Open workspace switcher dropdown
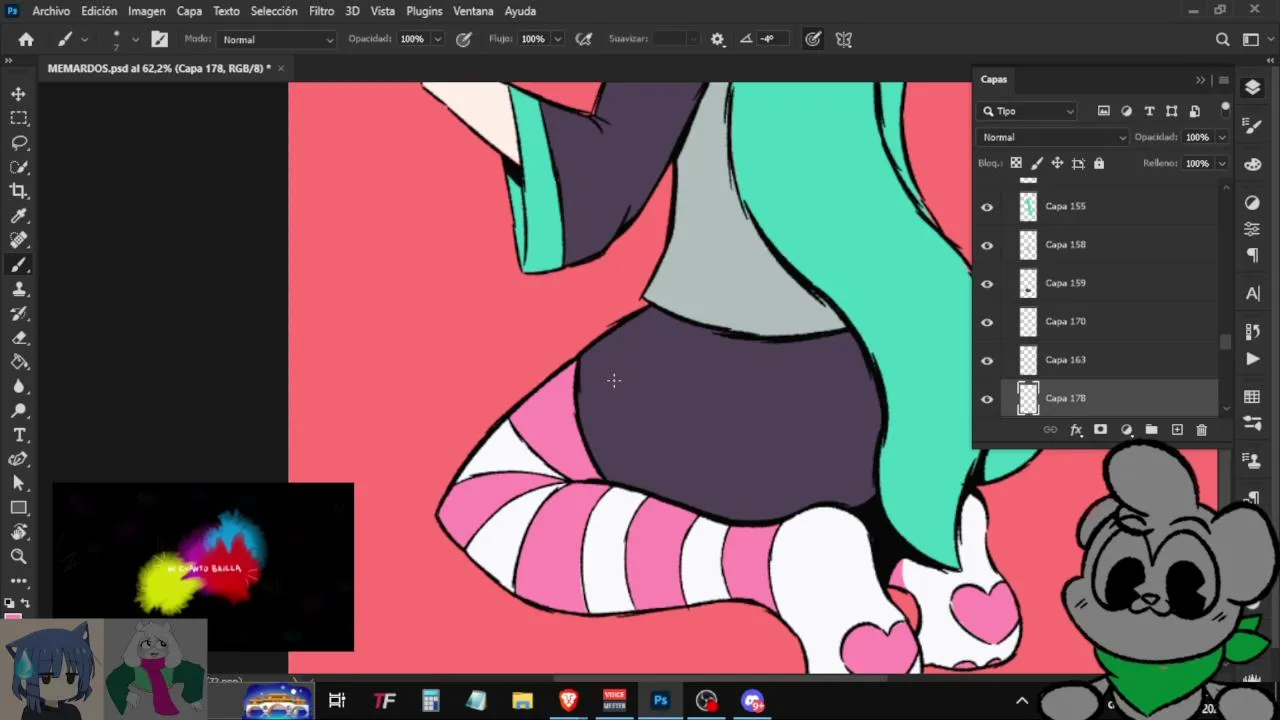The height and width of the screenshot is (720, 1280). pos(1256,39)
